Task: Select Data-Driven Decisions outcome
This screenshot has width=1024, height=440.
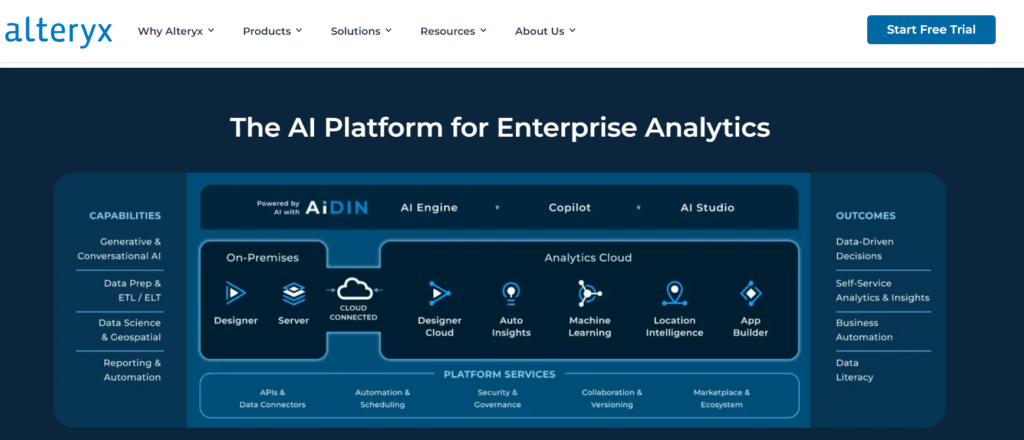Action: (x=865, y=249)
